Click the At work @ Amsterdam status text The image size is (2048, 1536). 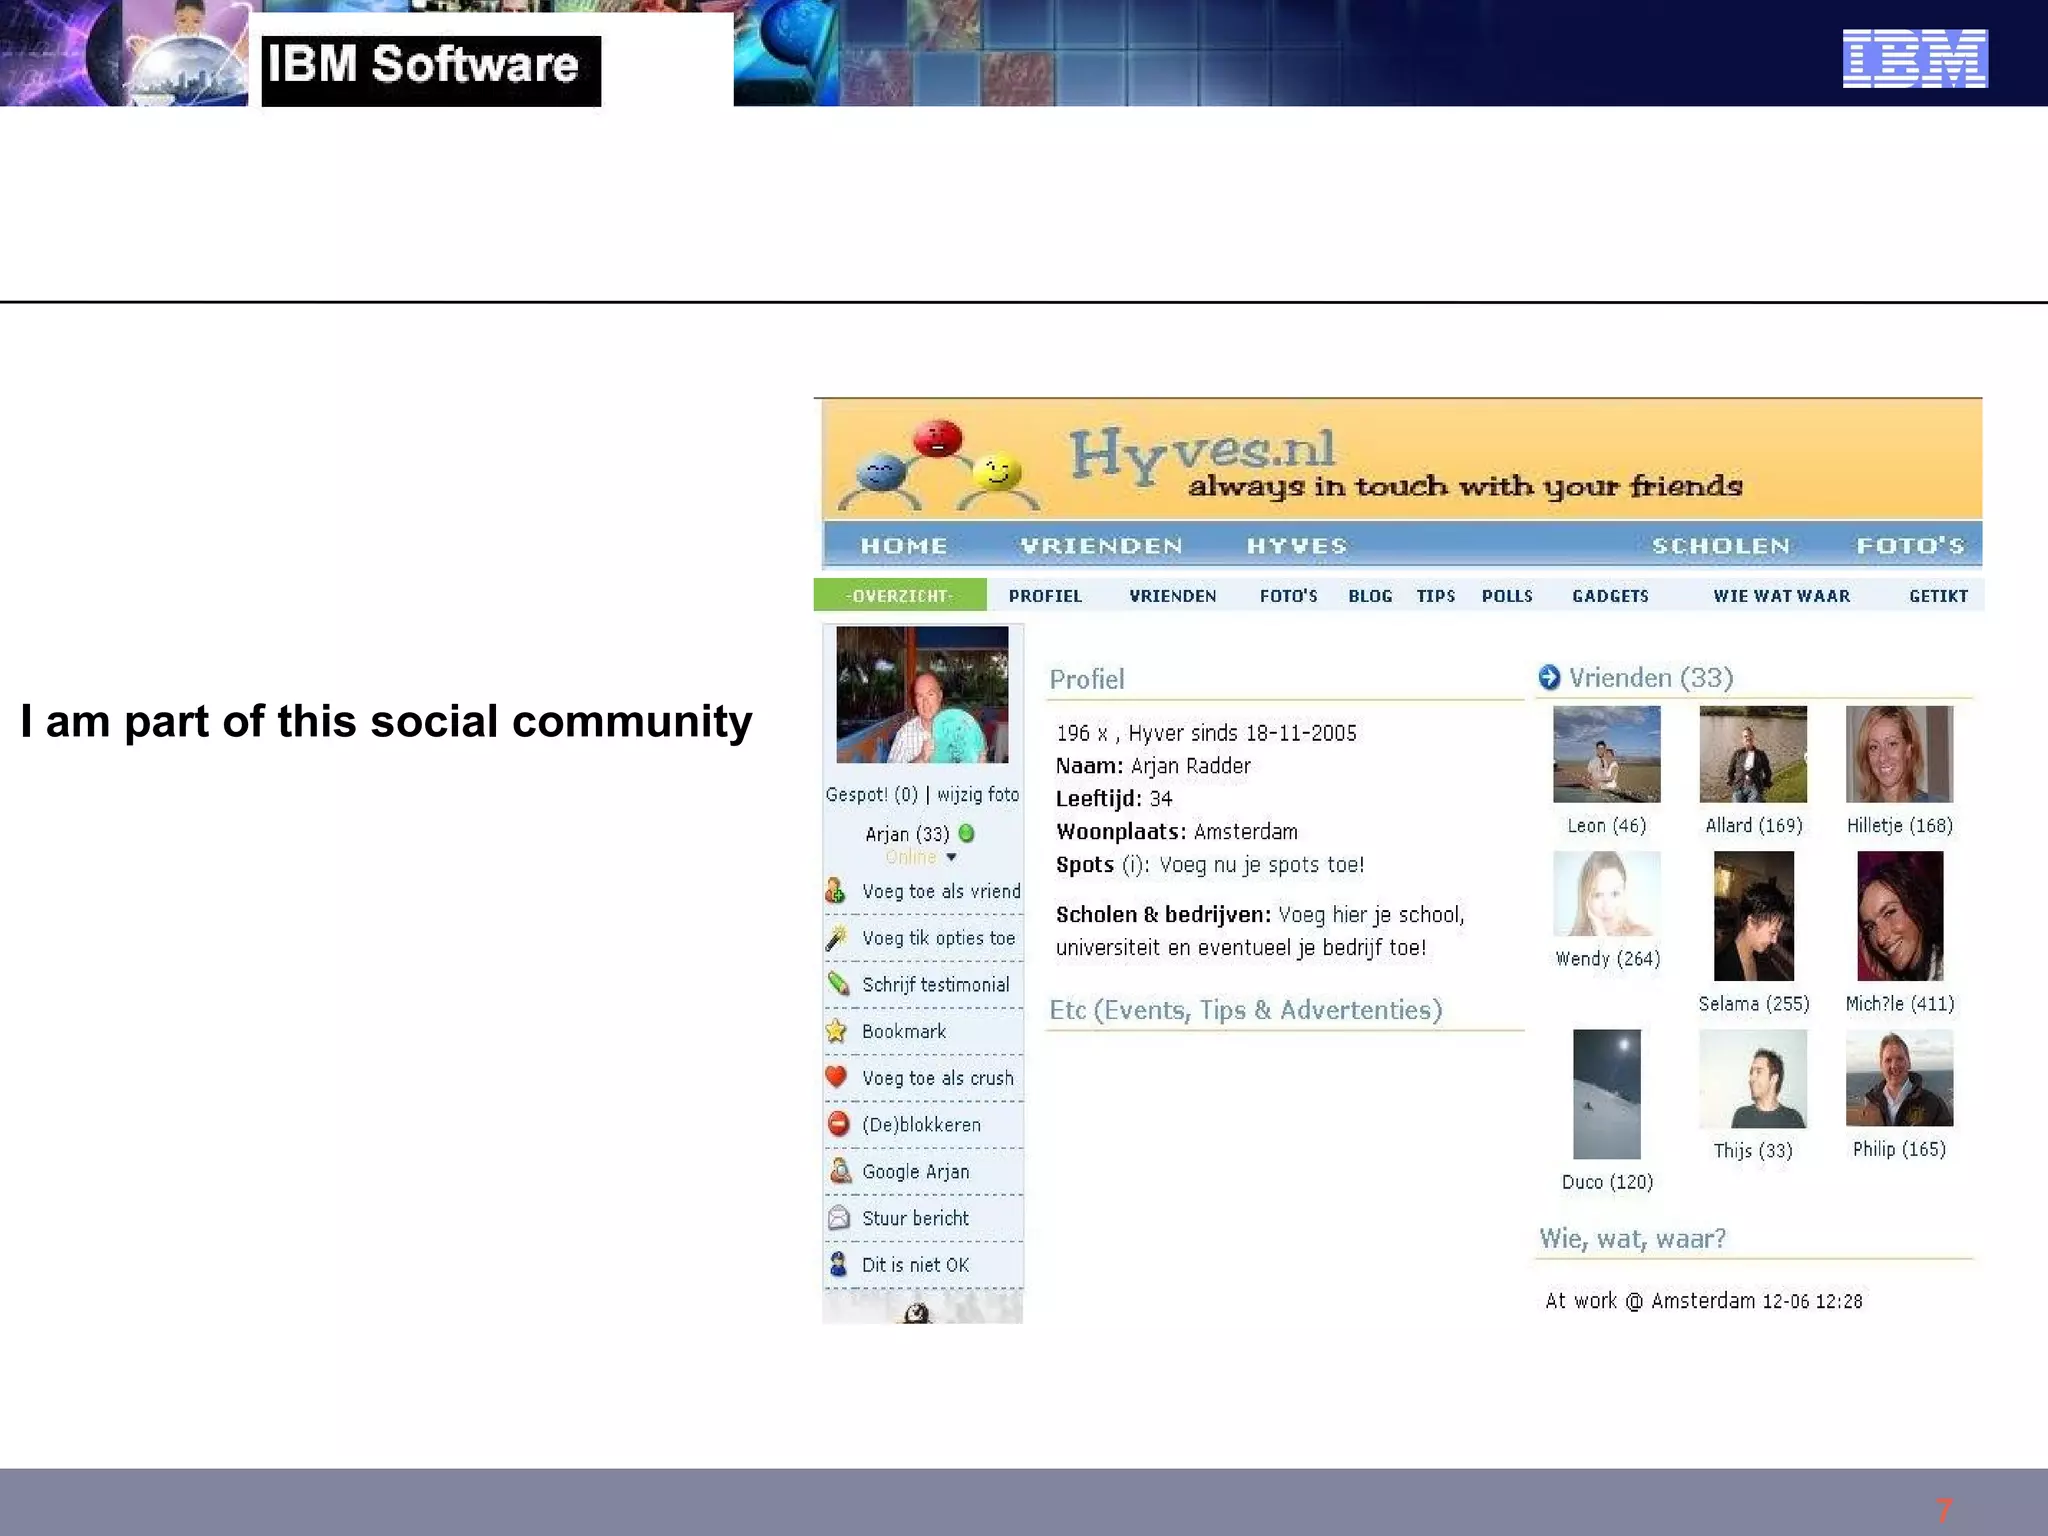tap(1703, 1301)
